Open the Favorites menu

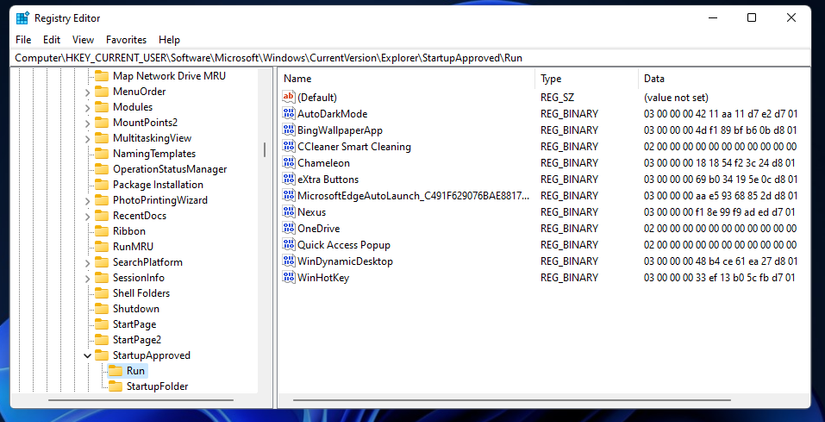coord(126,39)
